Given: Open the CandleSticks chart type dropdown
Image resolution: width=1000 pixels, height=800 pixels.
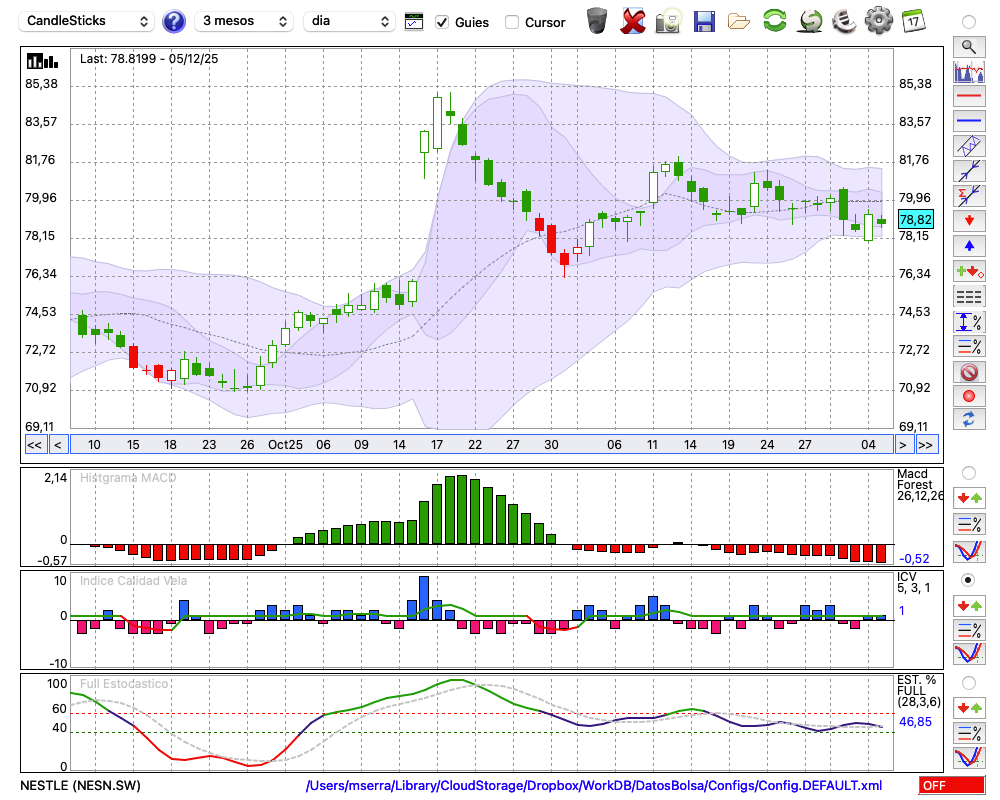Looking at the screenshot, I should 88,21.
